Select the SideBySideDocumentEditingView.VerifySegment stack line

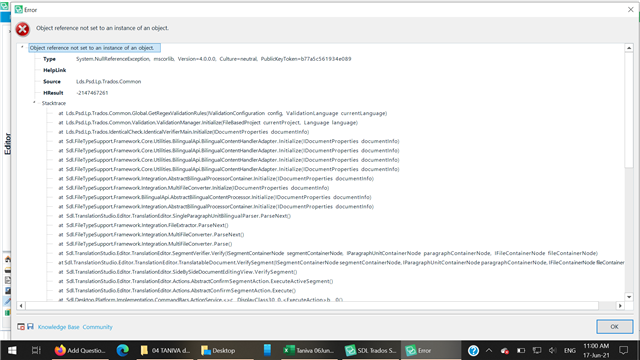tap(178, 272)
